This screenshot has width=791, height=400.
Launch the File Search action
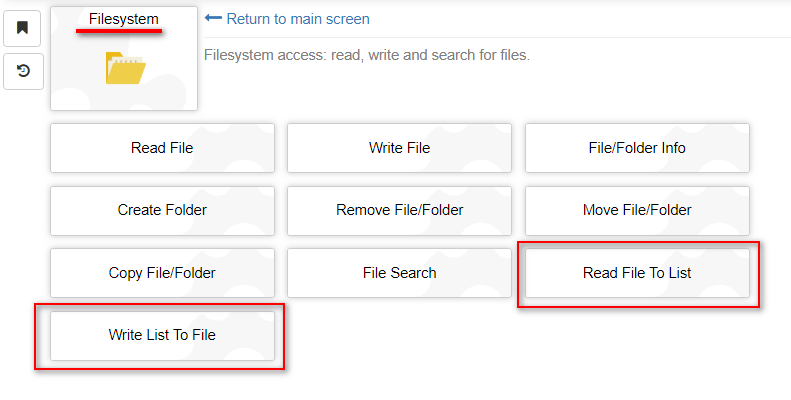click(x=399, y=272)
